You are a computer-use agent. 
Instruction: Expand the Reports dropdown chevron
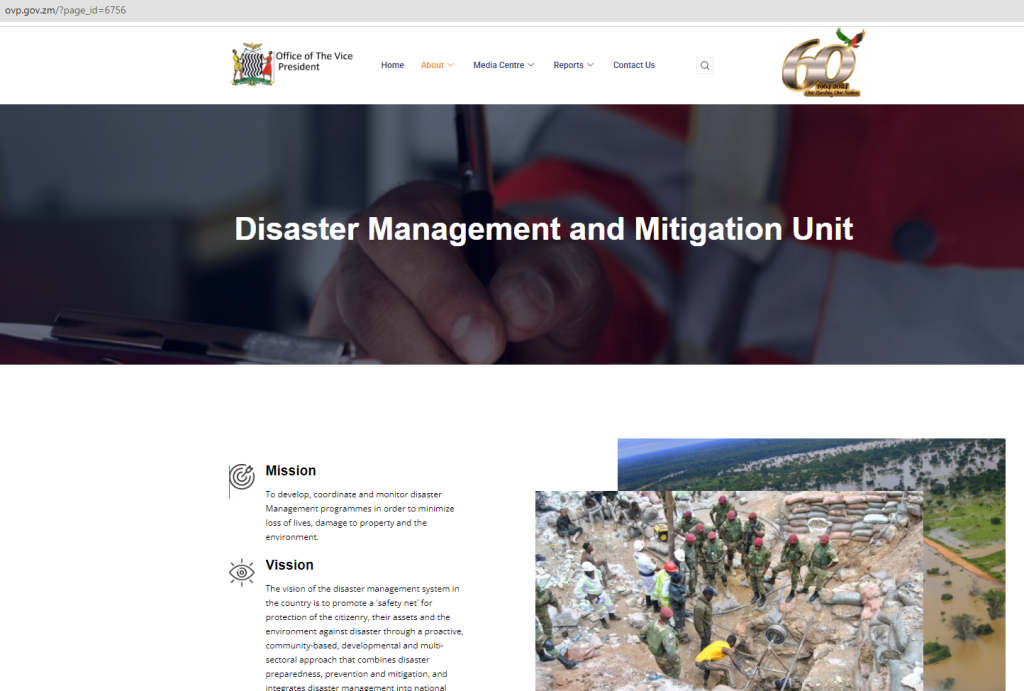pyautogui.click(x=591, y=65)
